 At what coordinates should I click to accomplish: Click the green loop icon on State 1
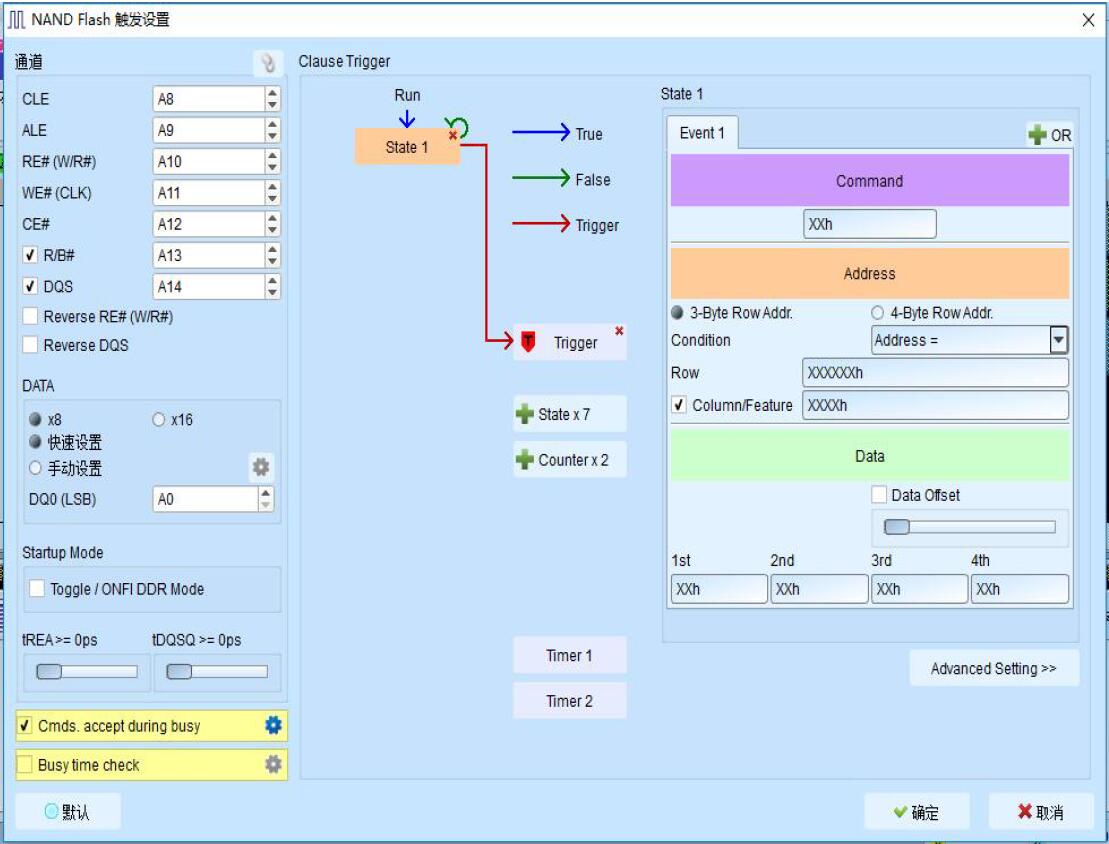[459, 127]
